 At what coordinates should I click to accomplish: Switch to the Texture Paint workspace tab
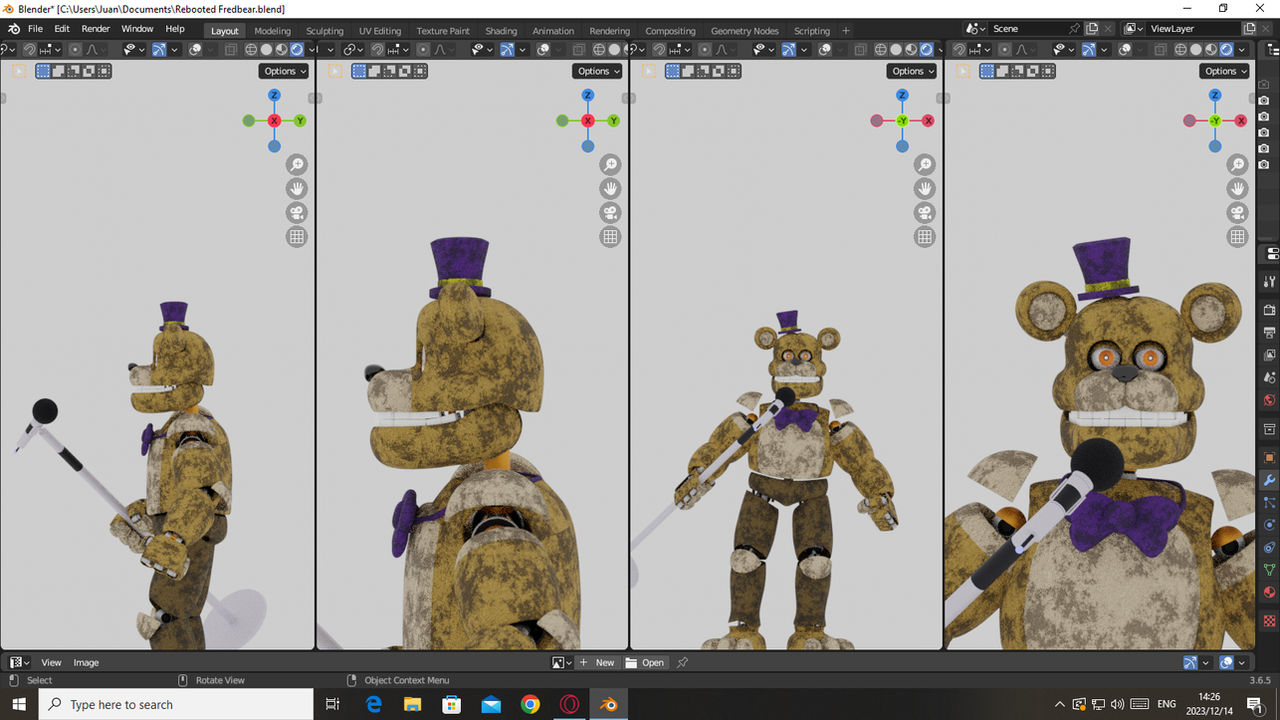point(443,31)
